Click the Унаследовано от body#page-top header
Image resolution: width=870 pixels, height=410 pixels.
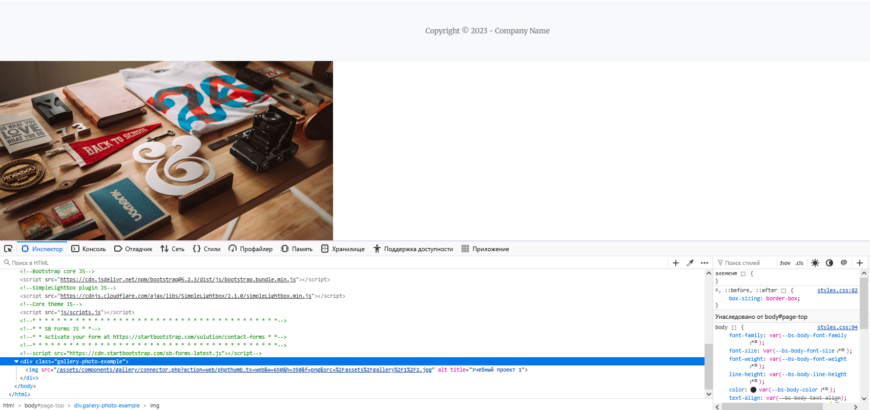tap(786, 316)
